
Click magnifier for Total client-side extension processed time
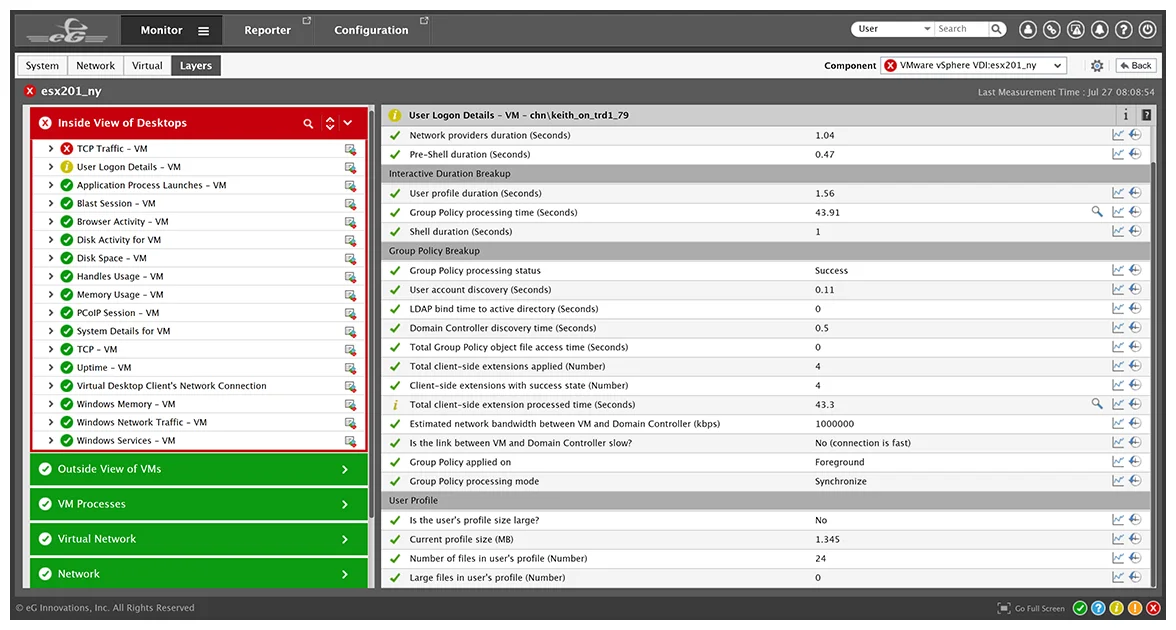tap(1096, 404)
